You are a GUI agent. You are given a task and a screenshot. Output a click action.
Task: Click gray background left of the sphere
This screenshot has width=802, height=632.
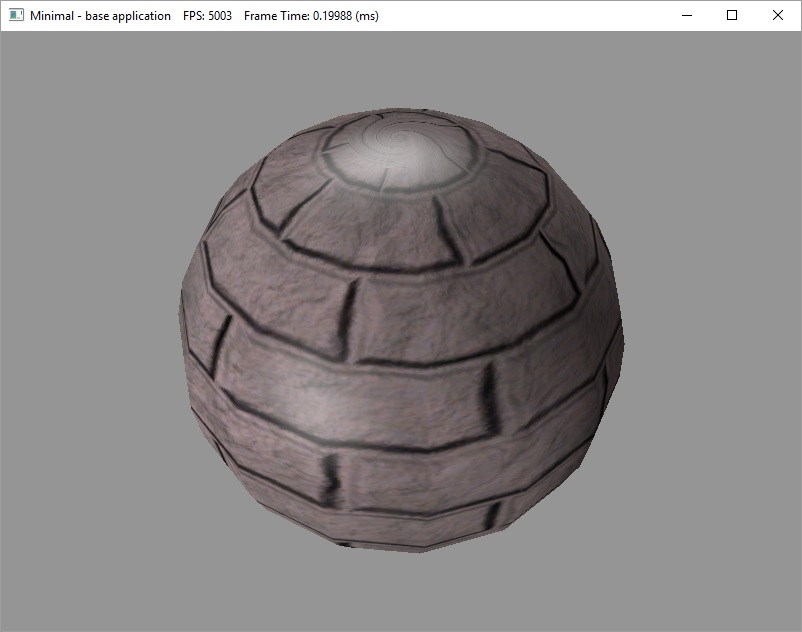click(x=90, y=330)
